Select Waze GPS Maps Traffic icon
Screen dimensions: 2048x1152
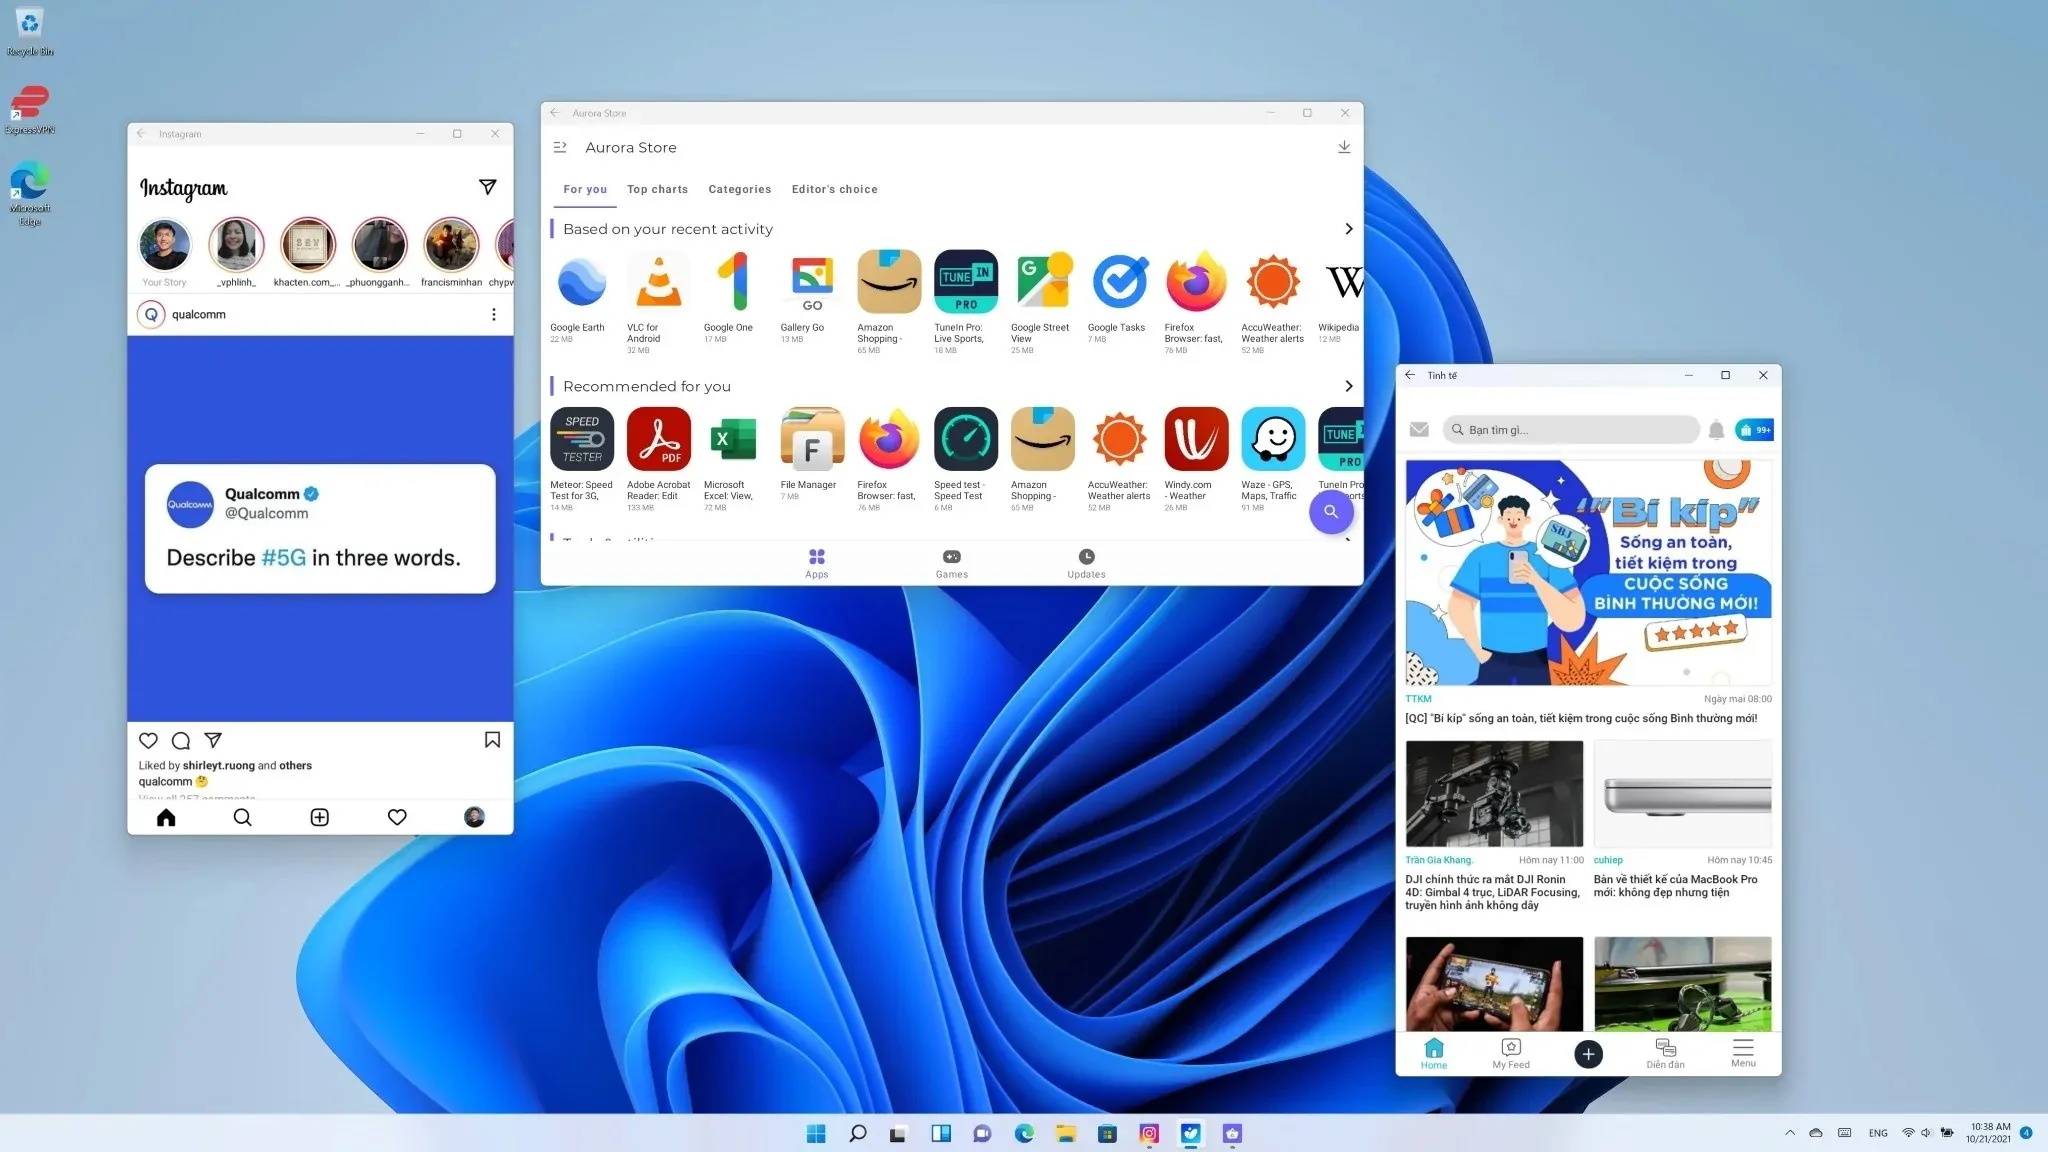[1272, 437]
